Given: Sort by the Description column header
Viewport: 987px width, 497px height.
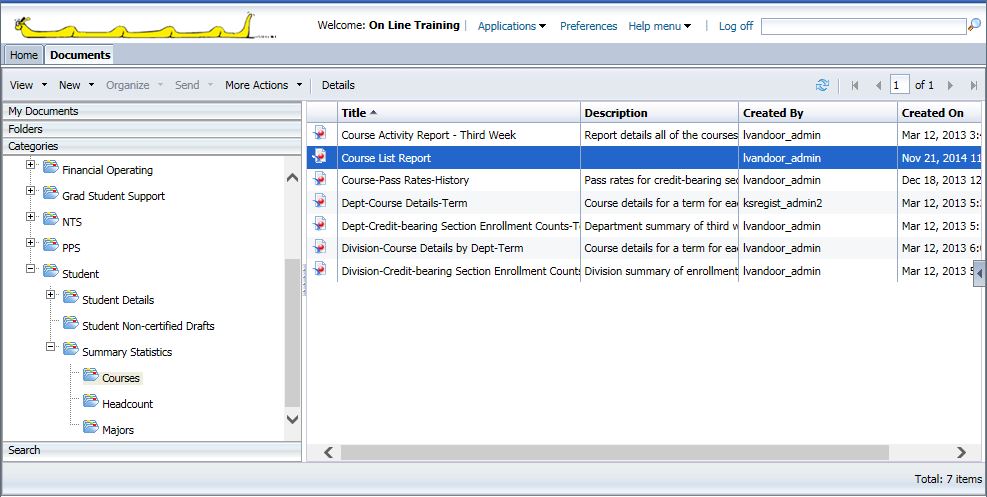Looking at the screenshot, I should 660,113.
